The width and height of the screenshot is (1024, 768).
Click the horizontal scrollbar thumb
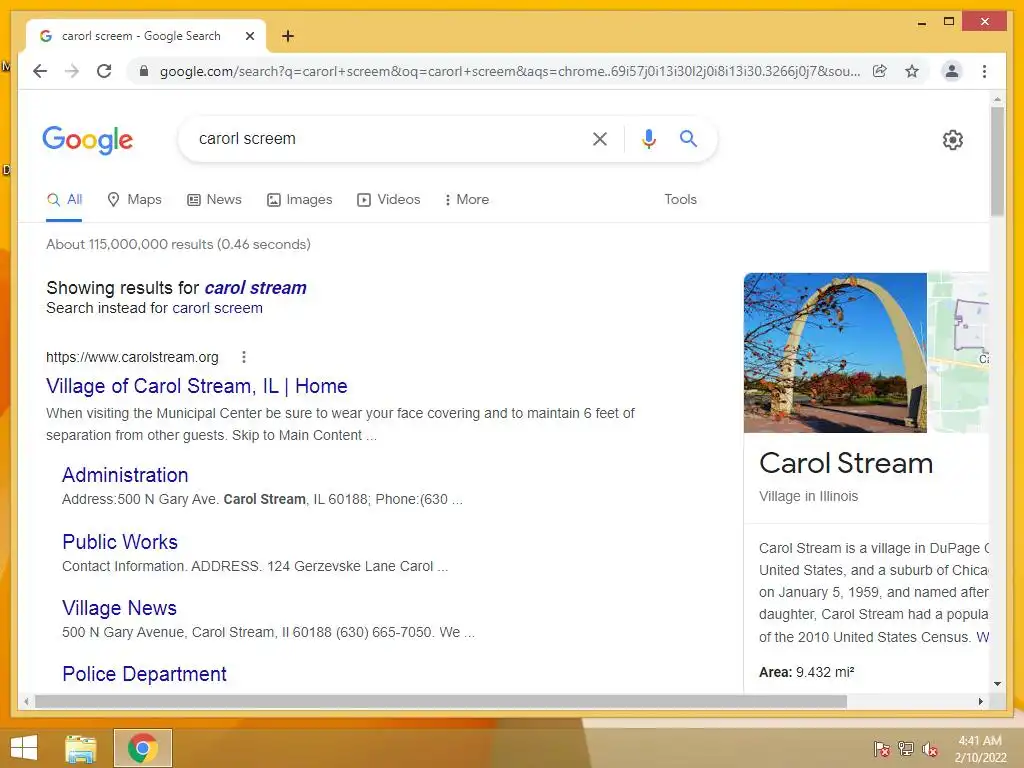[x=441, y=701]
